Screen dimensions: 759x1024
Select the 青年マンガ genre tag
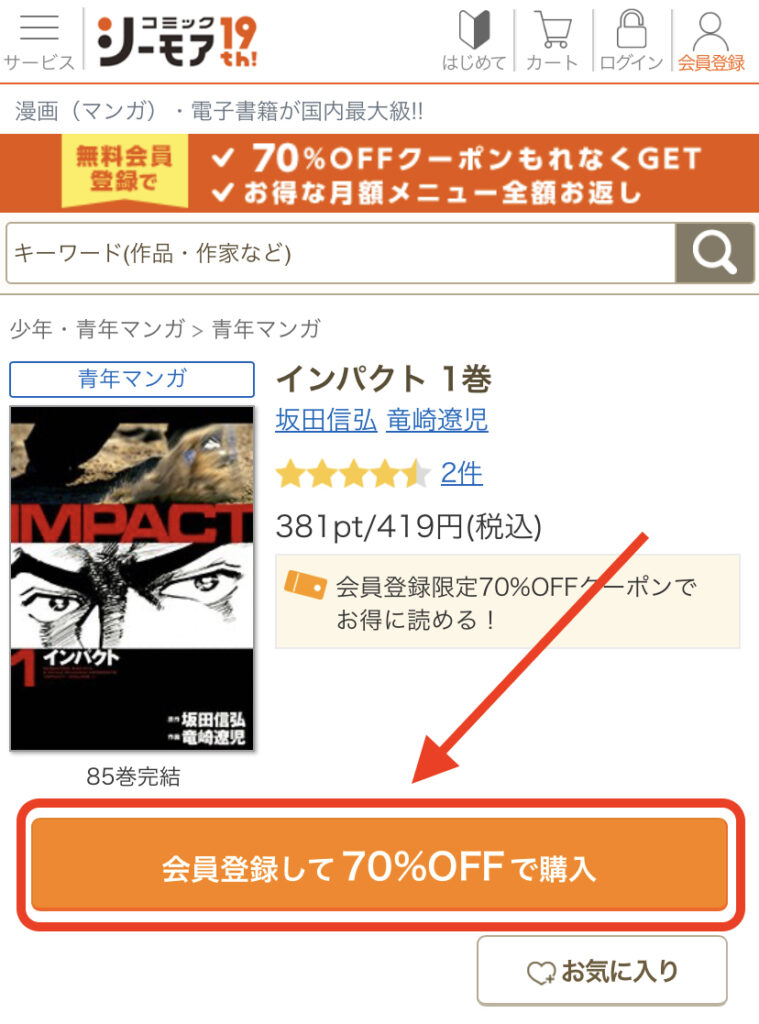(132, 379)
